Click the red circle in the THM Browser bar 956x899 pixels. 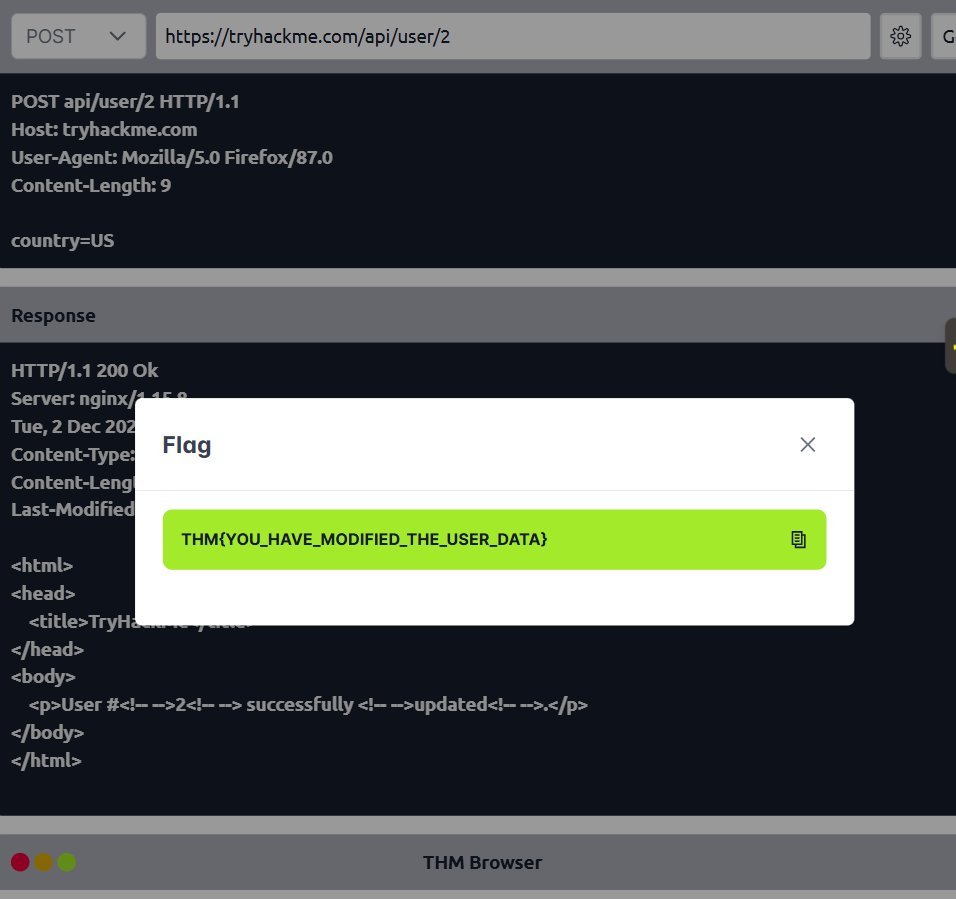click(x=19, y=861)
